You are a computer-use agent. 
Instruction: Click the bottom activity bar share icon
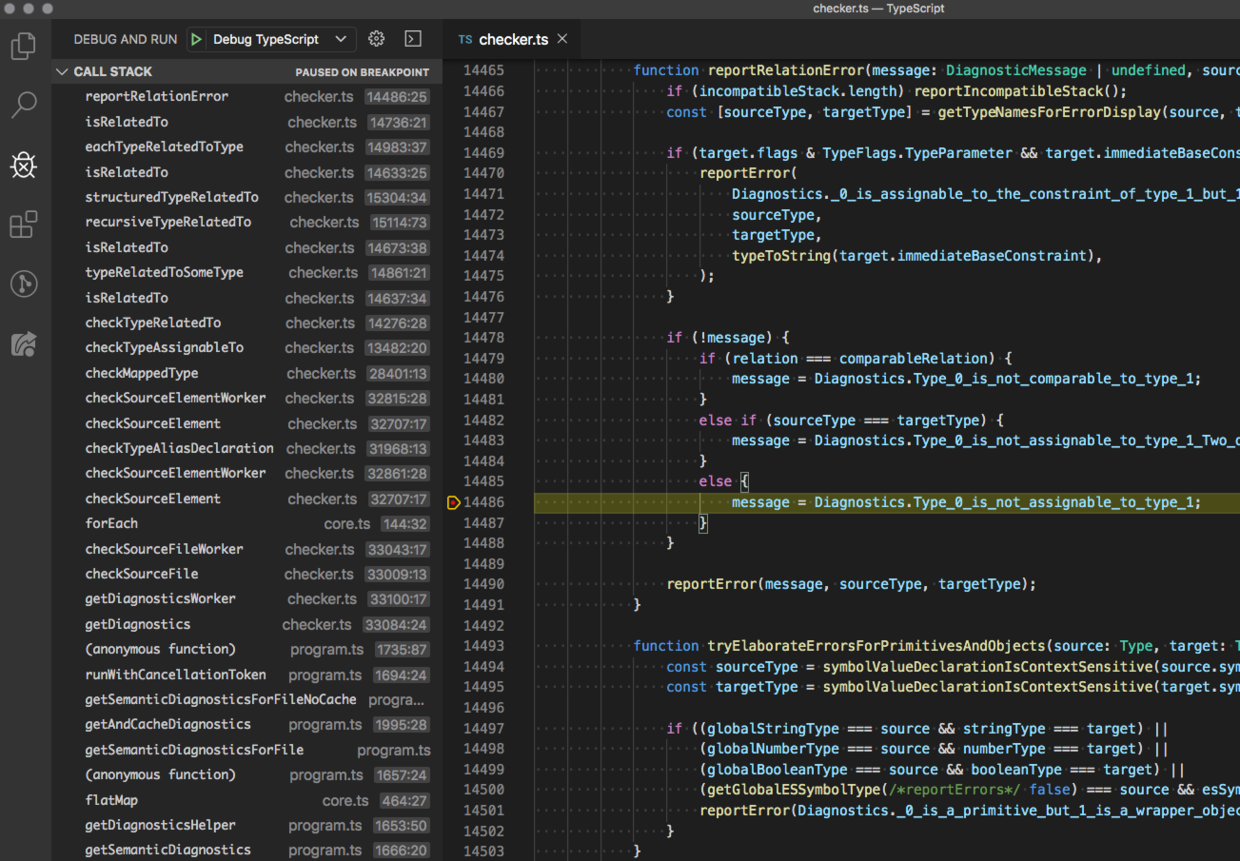(x=24, y=344)
